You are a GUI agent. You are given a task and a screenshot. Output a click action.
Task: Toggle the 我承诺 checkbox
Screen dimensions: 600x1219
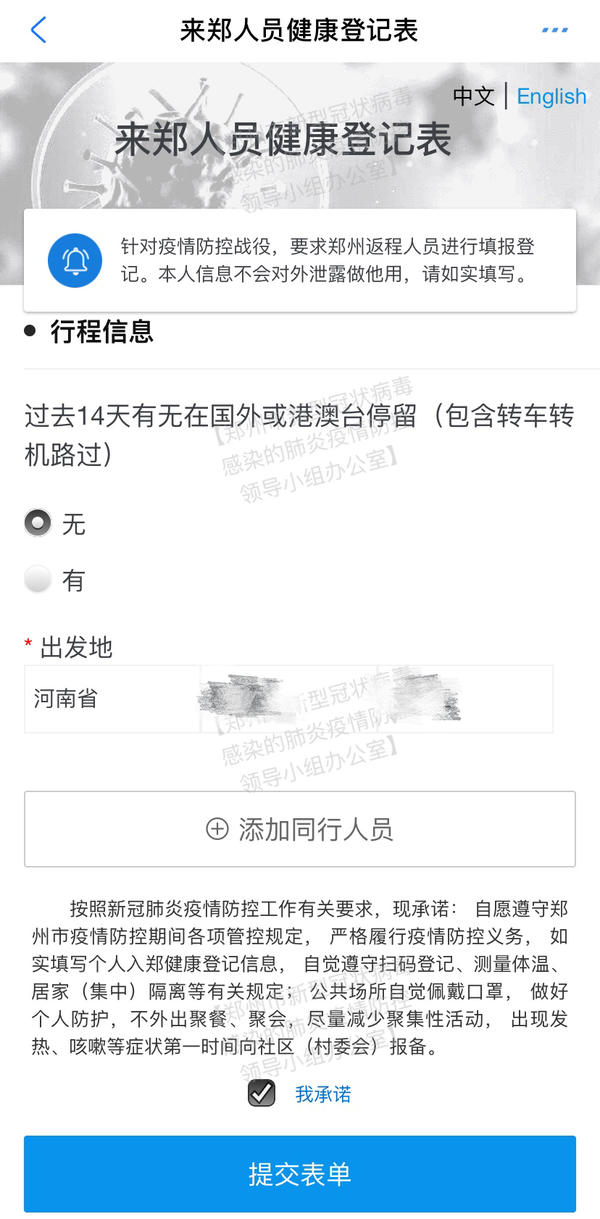262,1093
